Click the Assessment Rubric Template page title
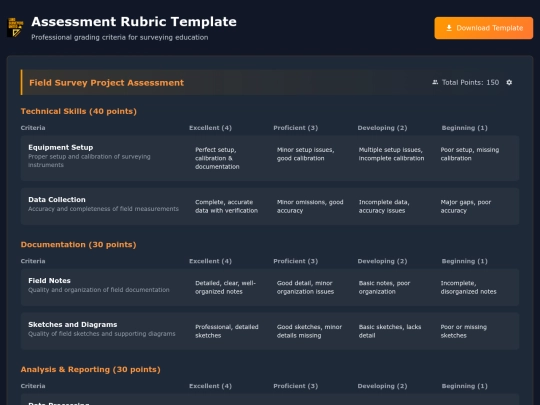This screenshot has width=540, height=405. [134, 22]
